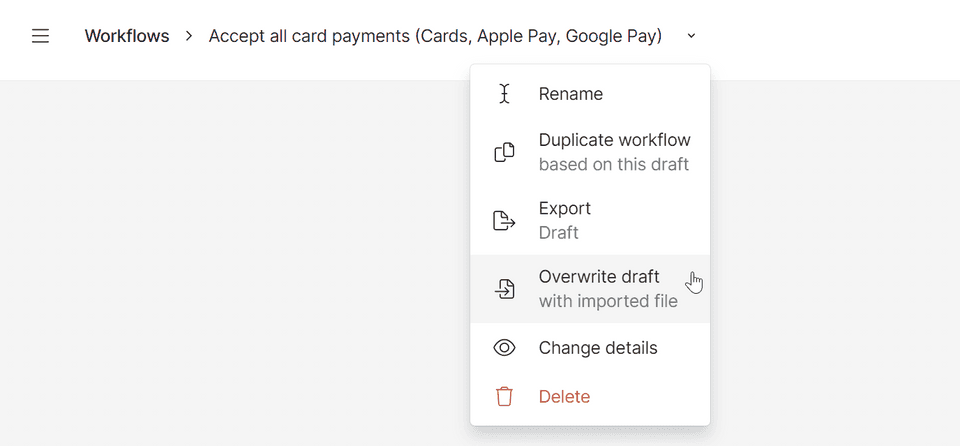The image size is (960, 446).
Task: Click the breadcrumb separator arrow after Workflows
Action: coord(189,36)
